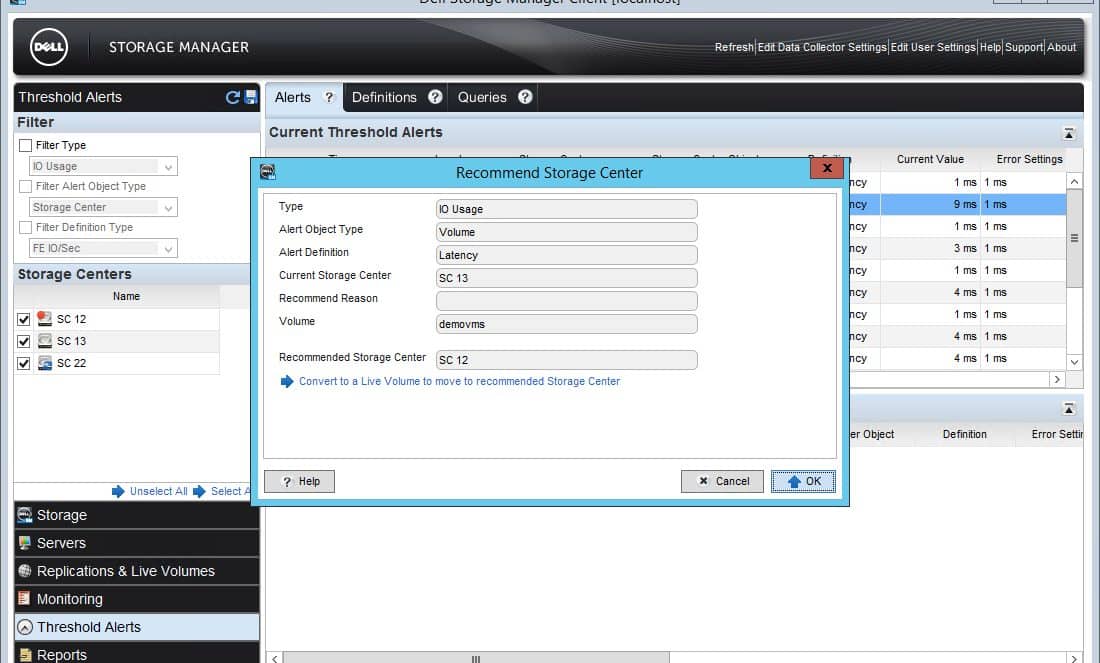
Task: Collapse the lower alerts section
Action: 1068,408
